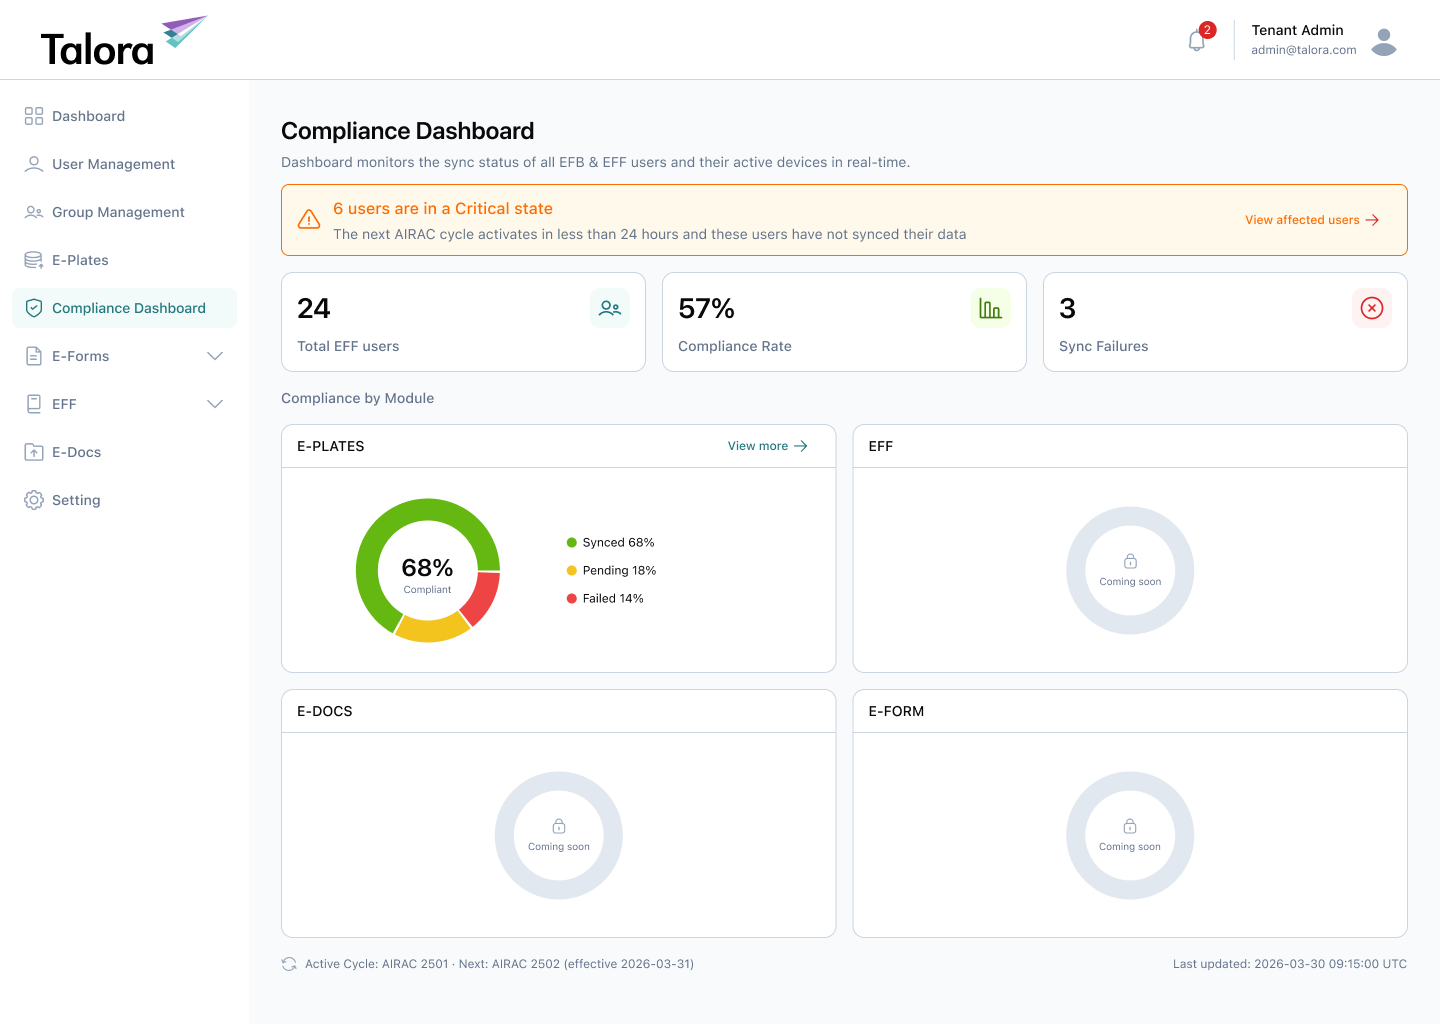Click the User Management person icon
Viewport: 1440px width, 1024px height.
click(34, 164)
